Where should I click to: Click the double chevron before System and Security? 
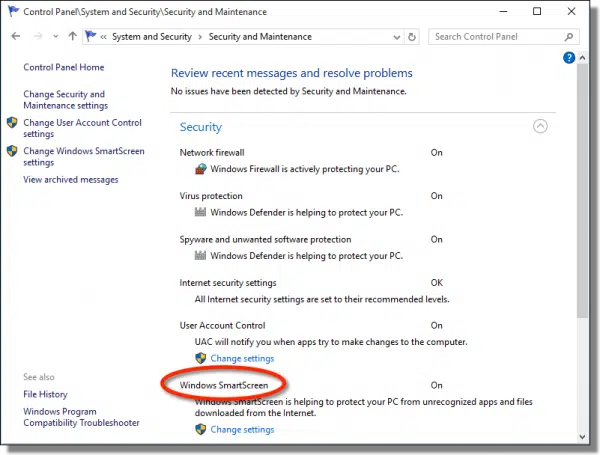[x=103, y=37]
